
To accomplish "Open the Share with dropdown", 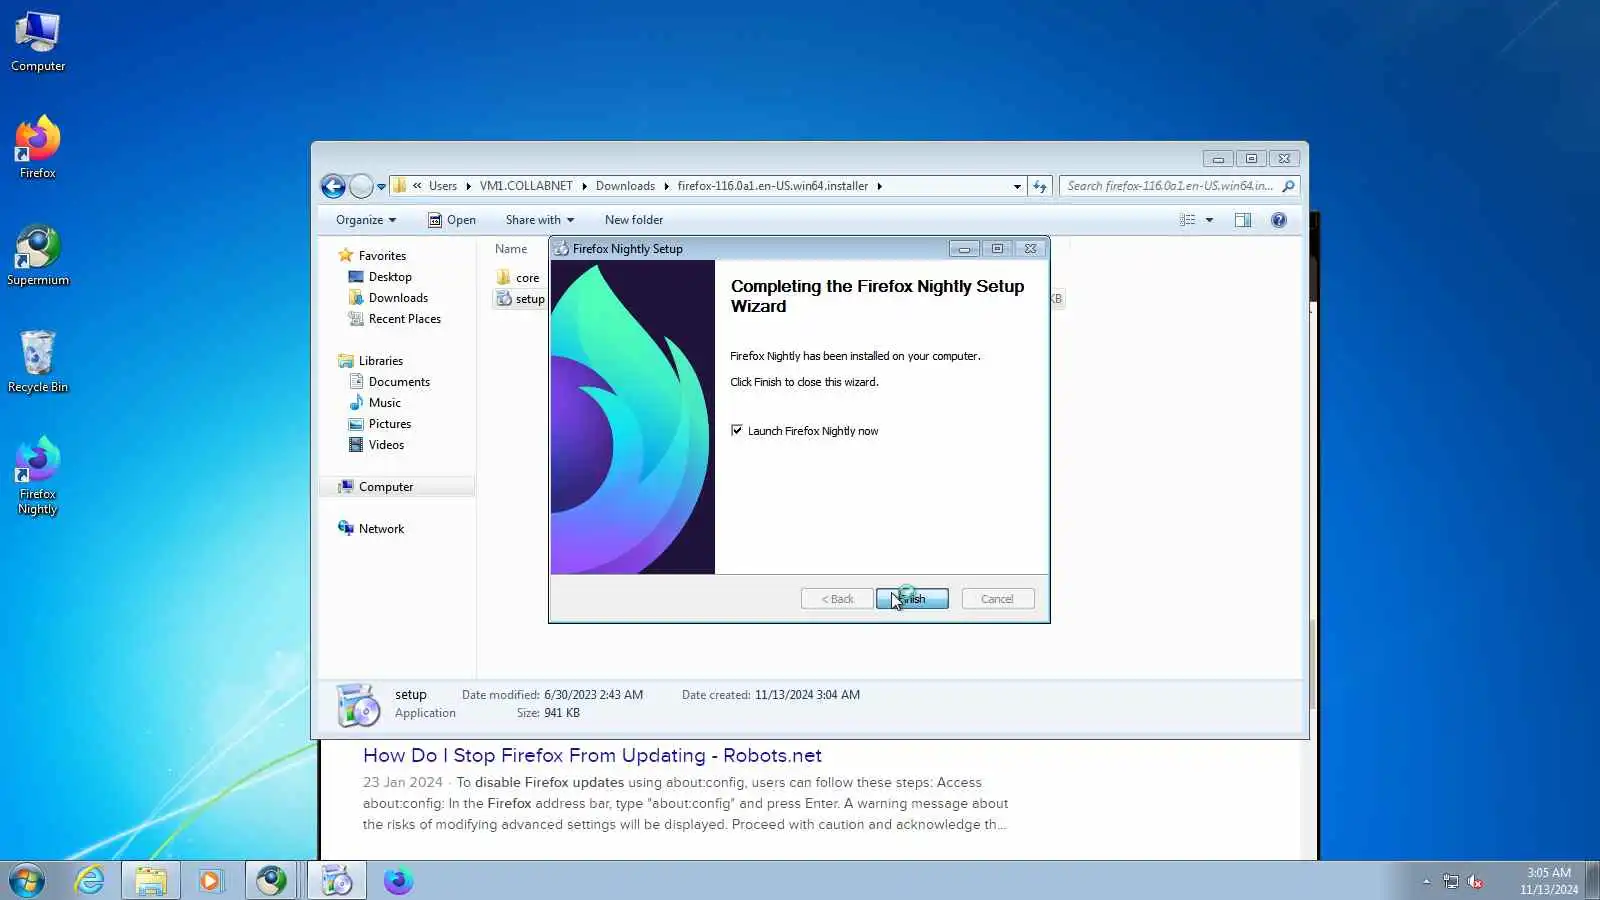I will tap(540, 220).
